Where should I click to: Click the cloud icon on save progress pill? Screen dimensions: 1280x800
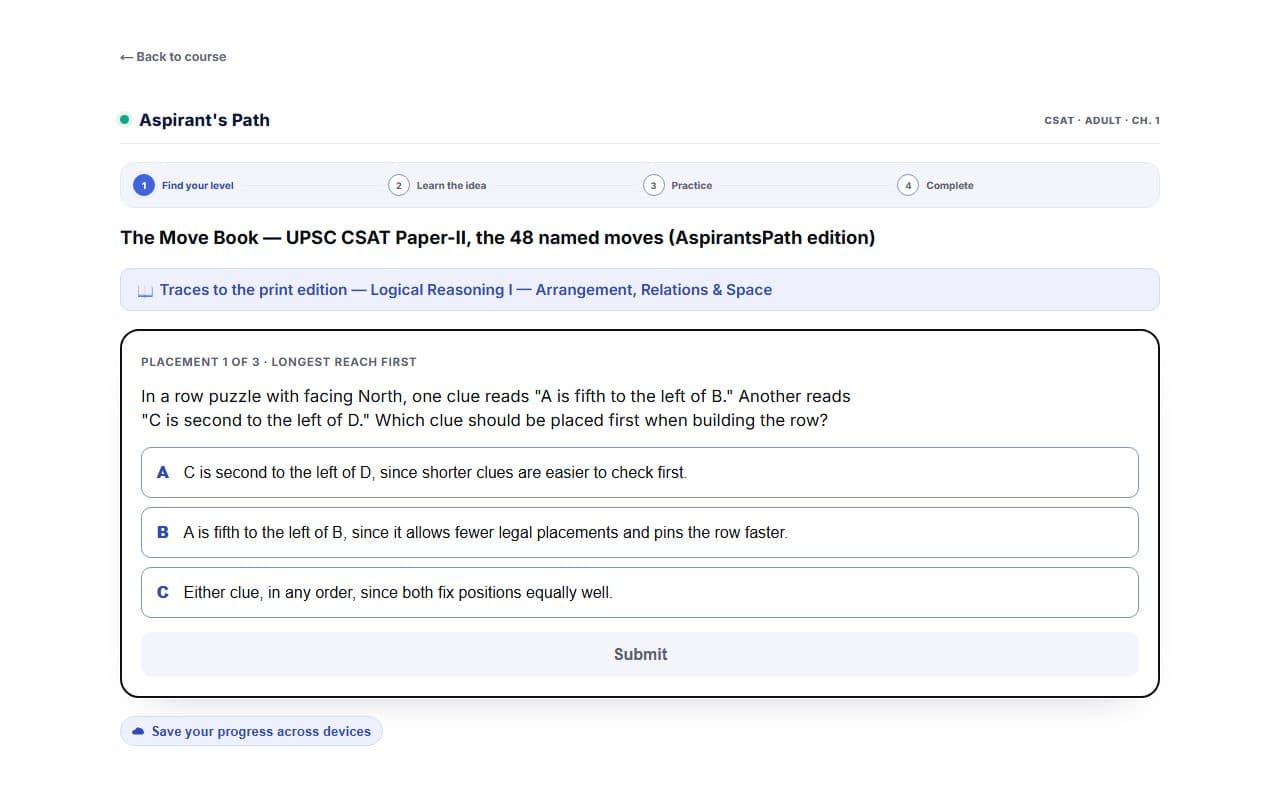138,731
